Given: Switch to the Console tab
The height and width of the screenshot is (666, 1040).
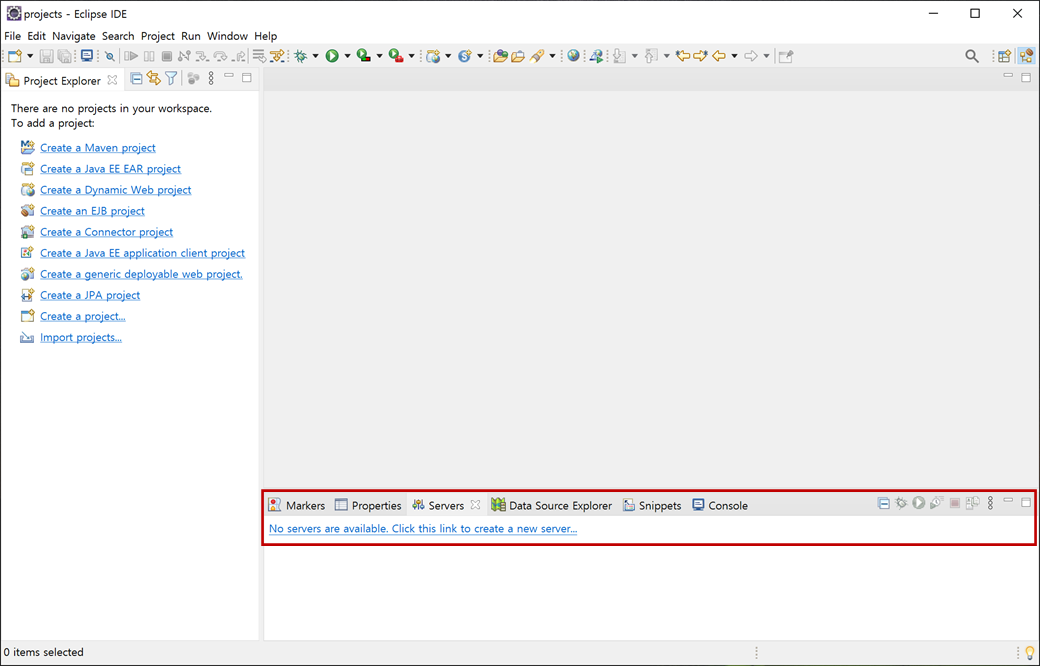Looking at the screenshot, I should pos(720,505).
